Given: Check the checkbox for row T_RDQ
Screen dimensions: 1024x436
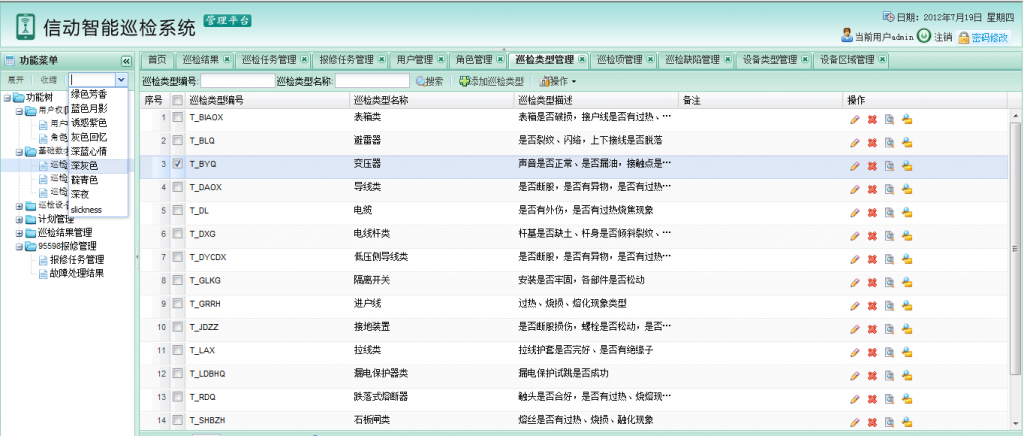Looking at the screenshot, I should pos(177,397).
